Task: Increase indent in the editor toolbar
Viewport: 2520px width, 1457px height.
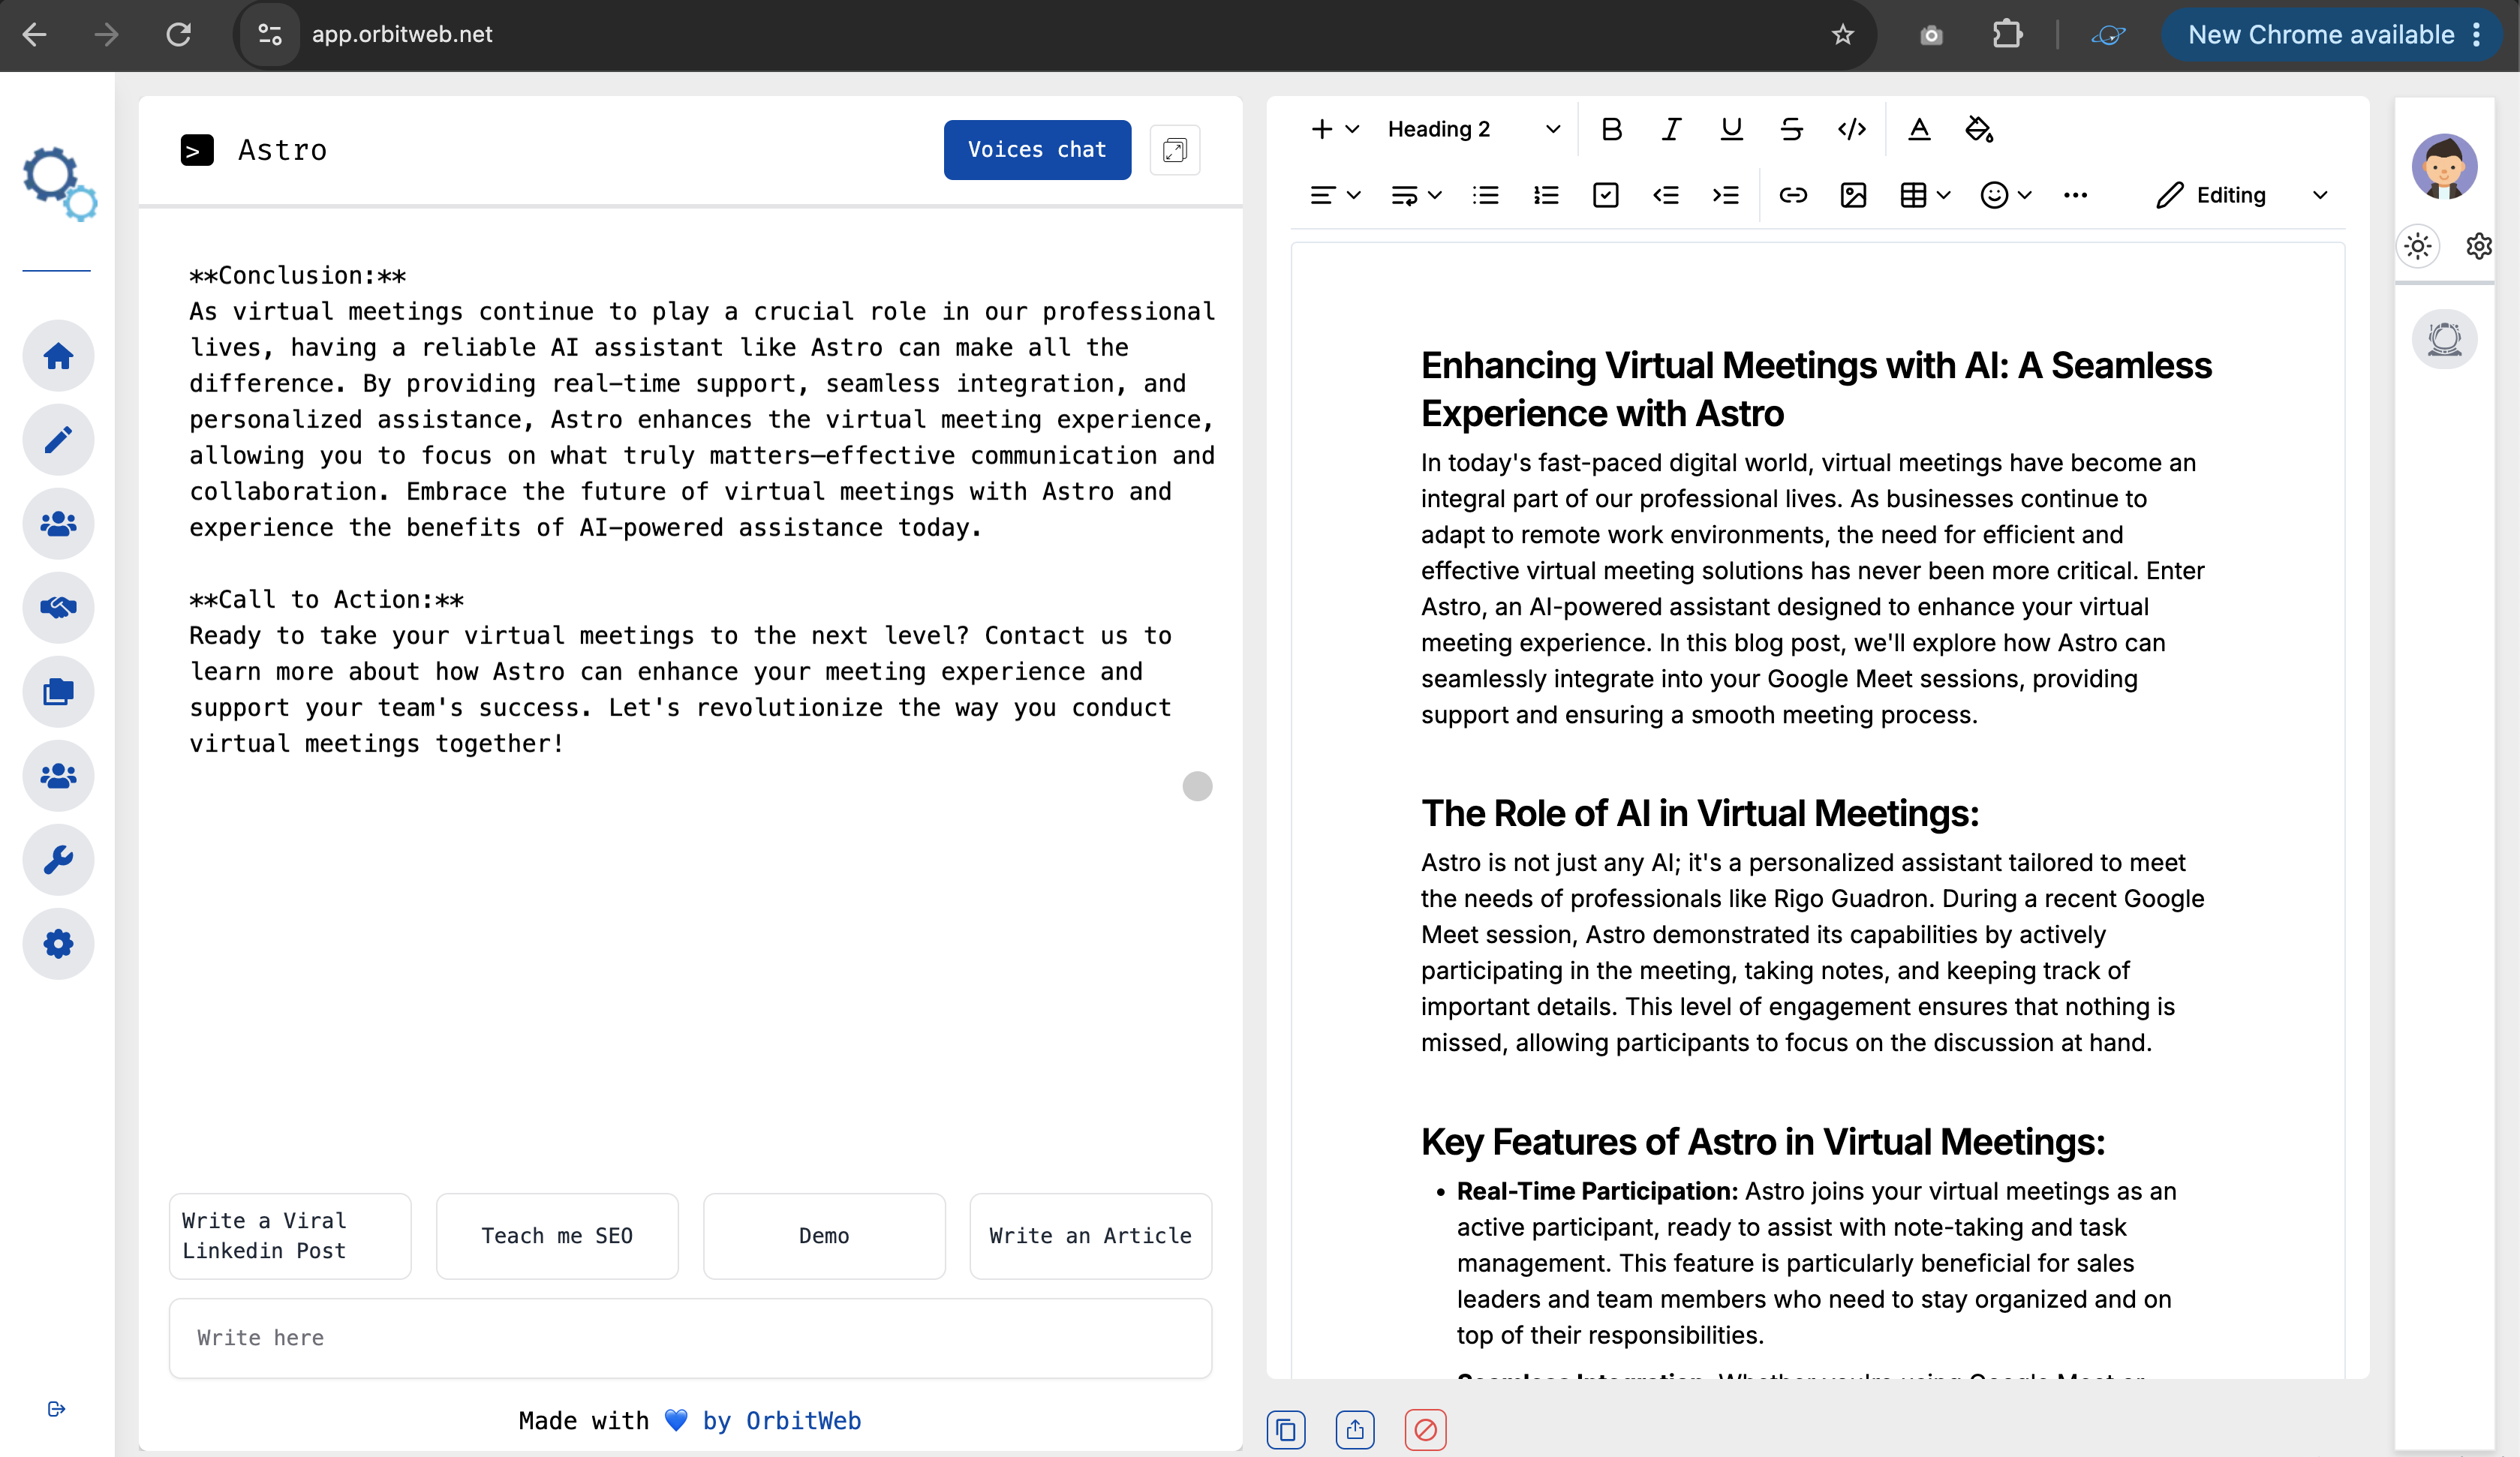Action: pos(1725,195)
